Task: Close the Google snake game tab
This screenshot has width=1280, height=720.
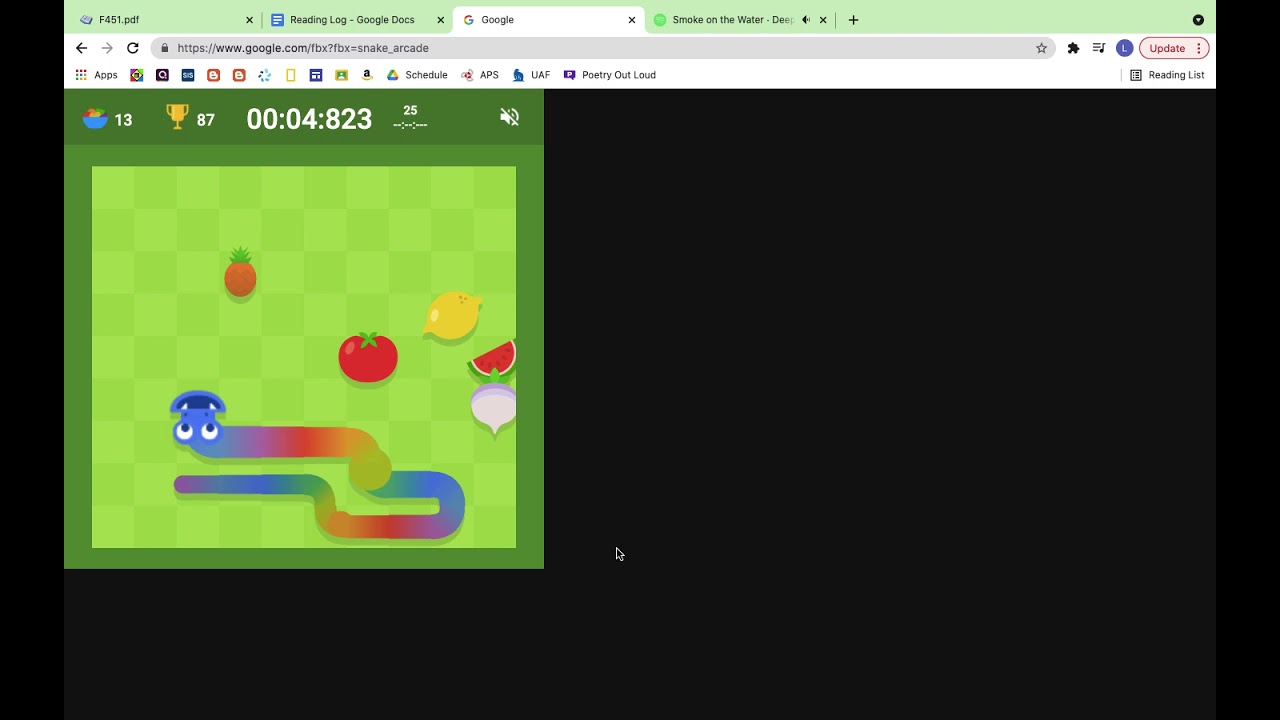Action: pos(632,20)
